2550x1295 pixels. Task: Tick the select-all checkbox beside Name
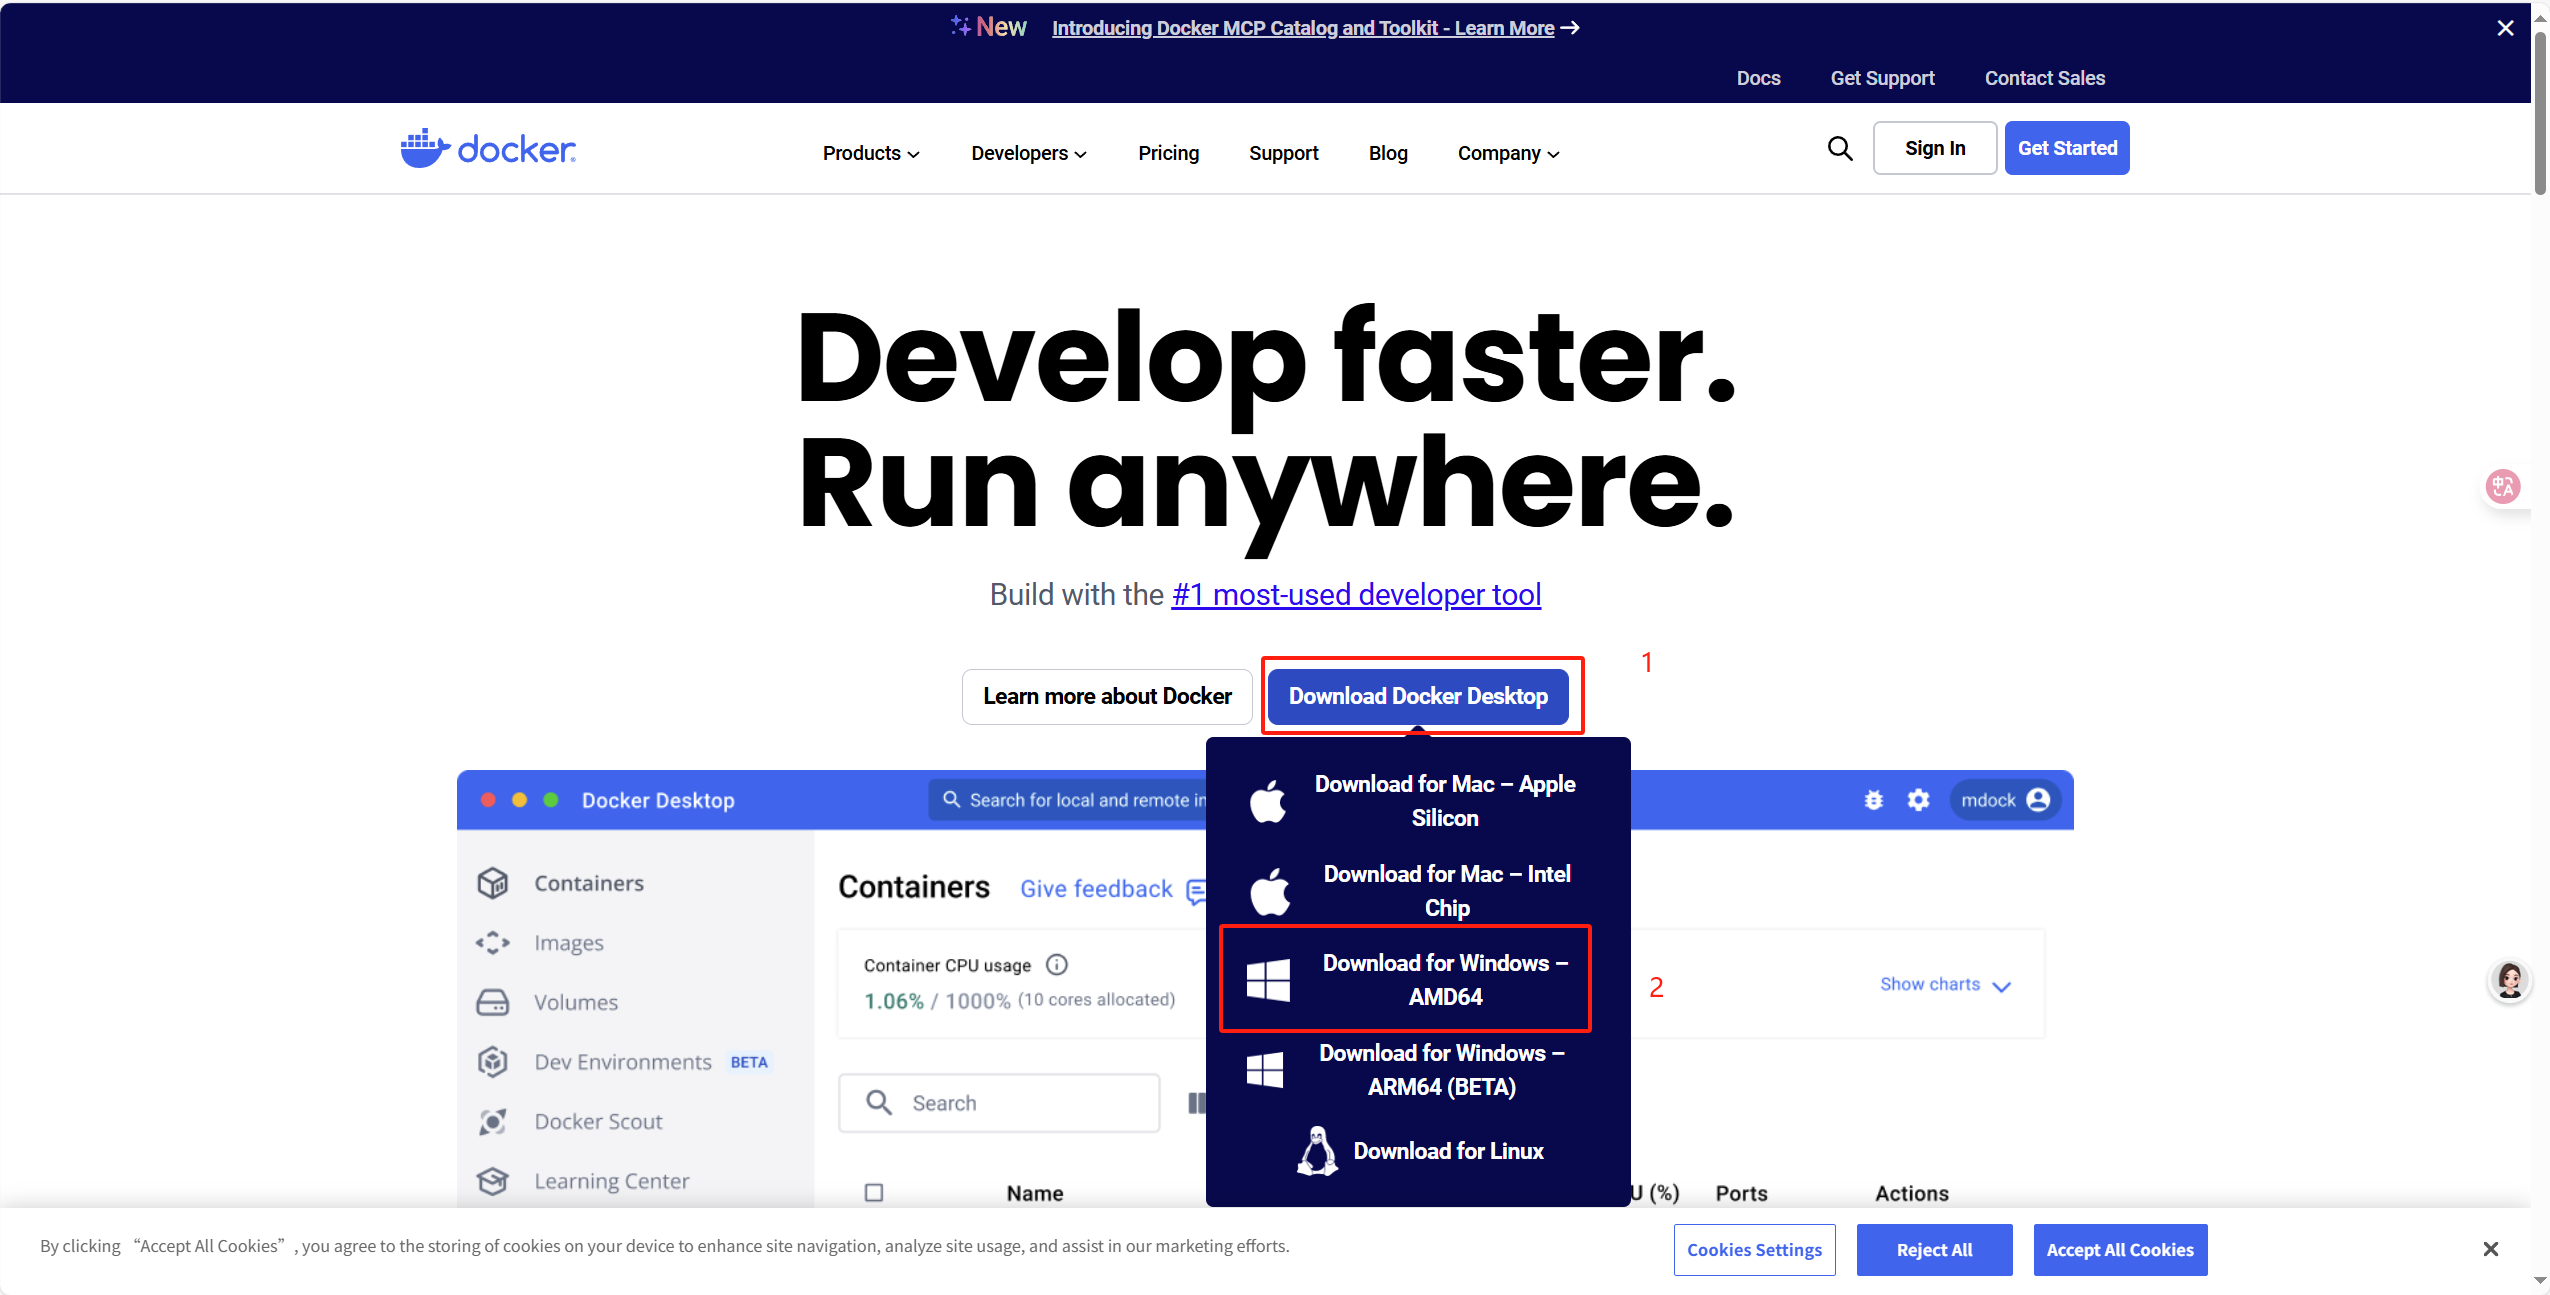click(874, 1192)
